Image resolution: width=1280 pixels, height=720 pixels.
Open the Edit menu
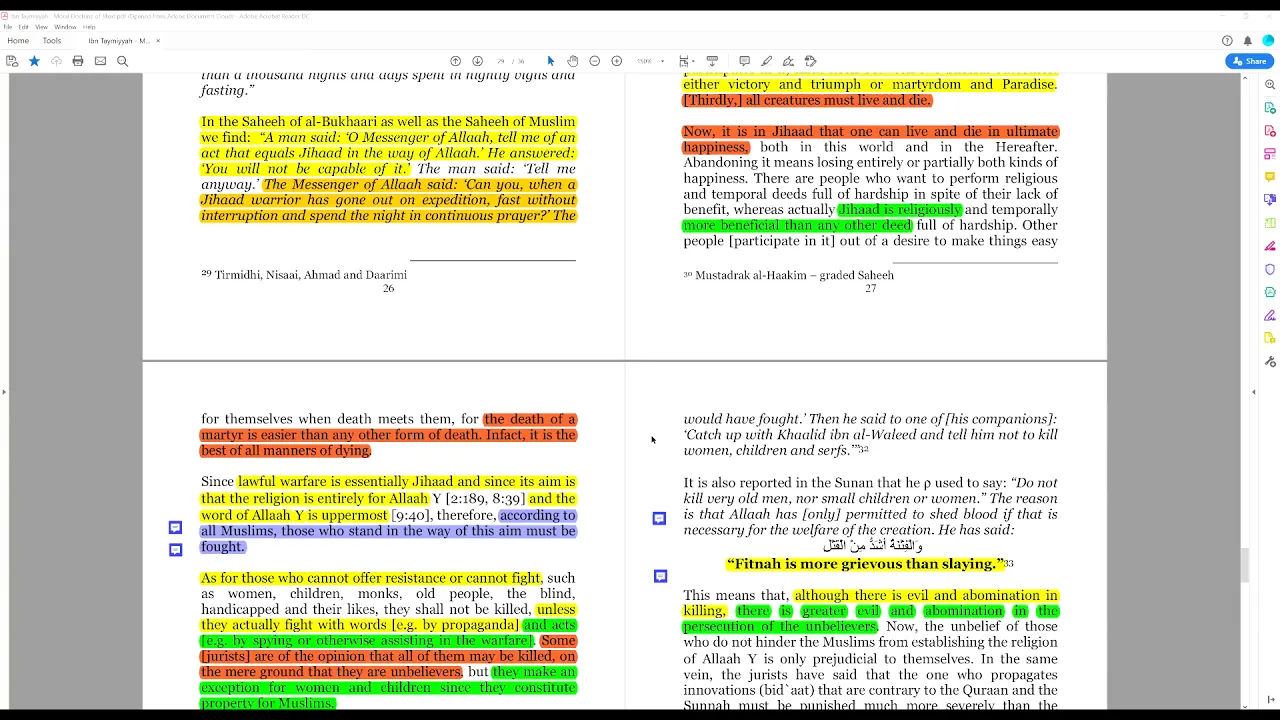[23, 27]
